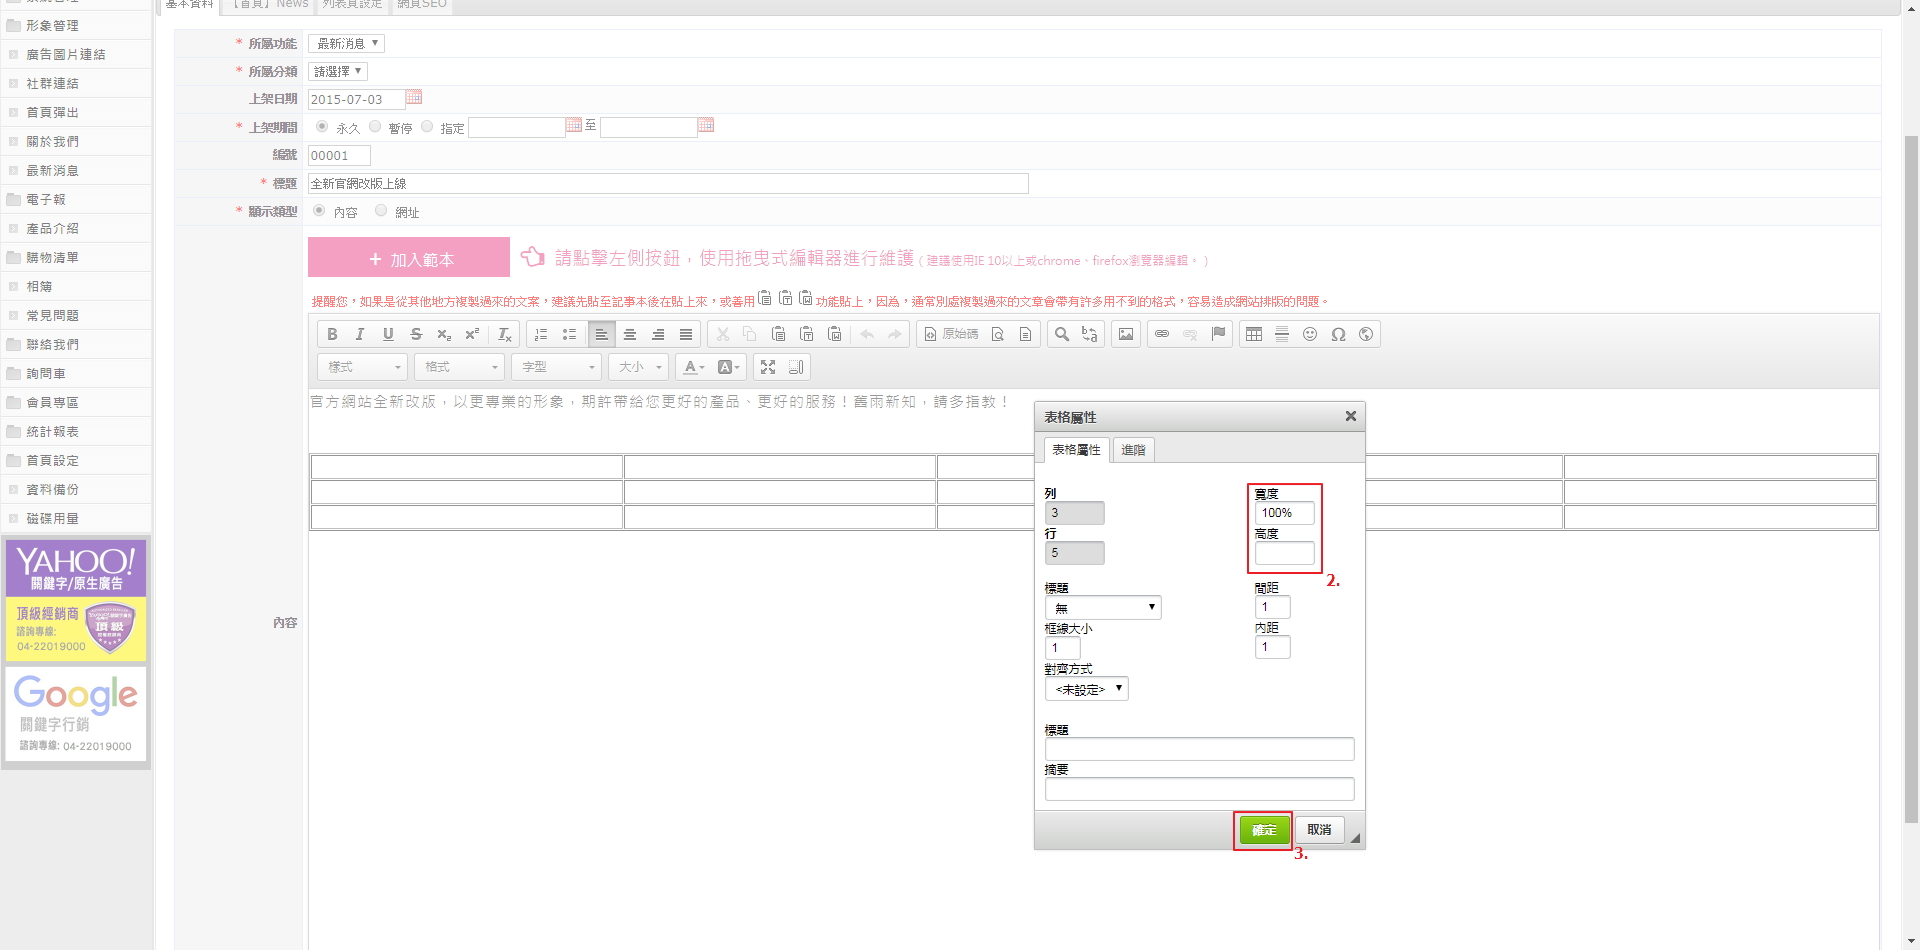Open the insert table tool
This screenshot has width=1920, height=950.
[x=1254, y=334]
